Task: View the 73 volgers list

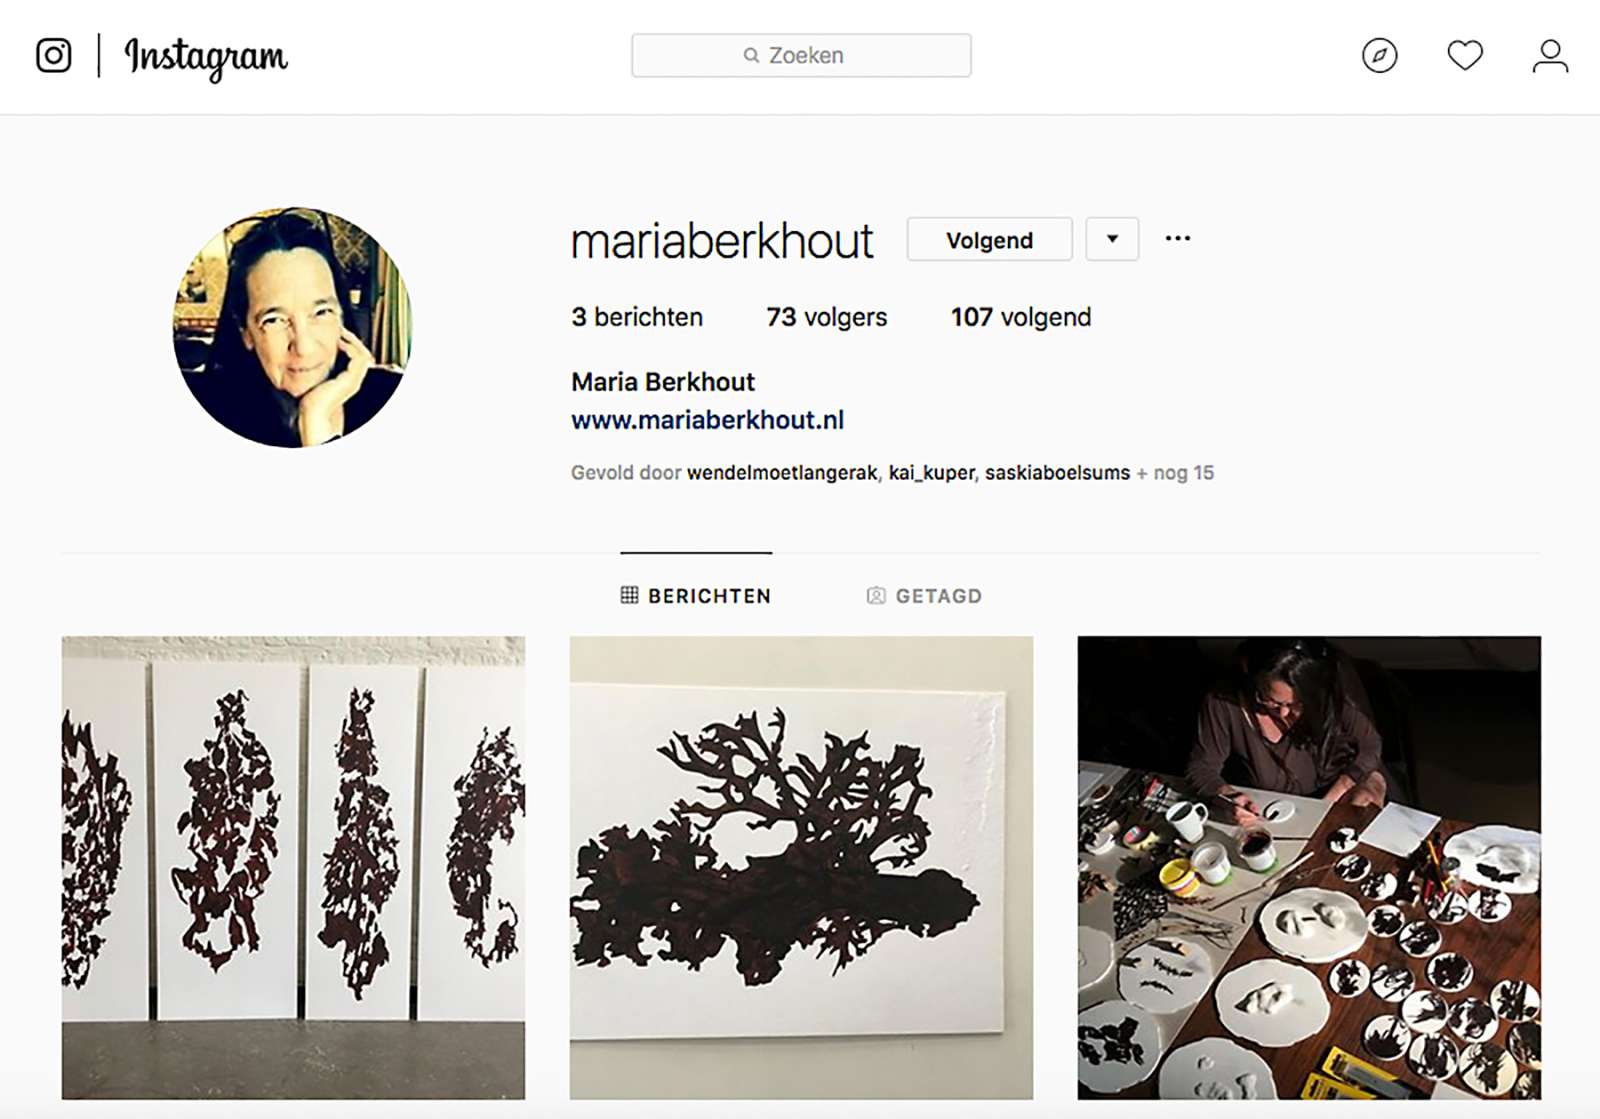Action: pyautogui.click(x=826, y=317)
